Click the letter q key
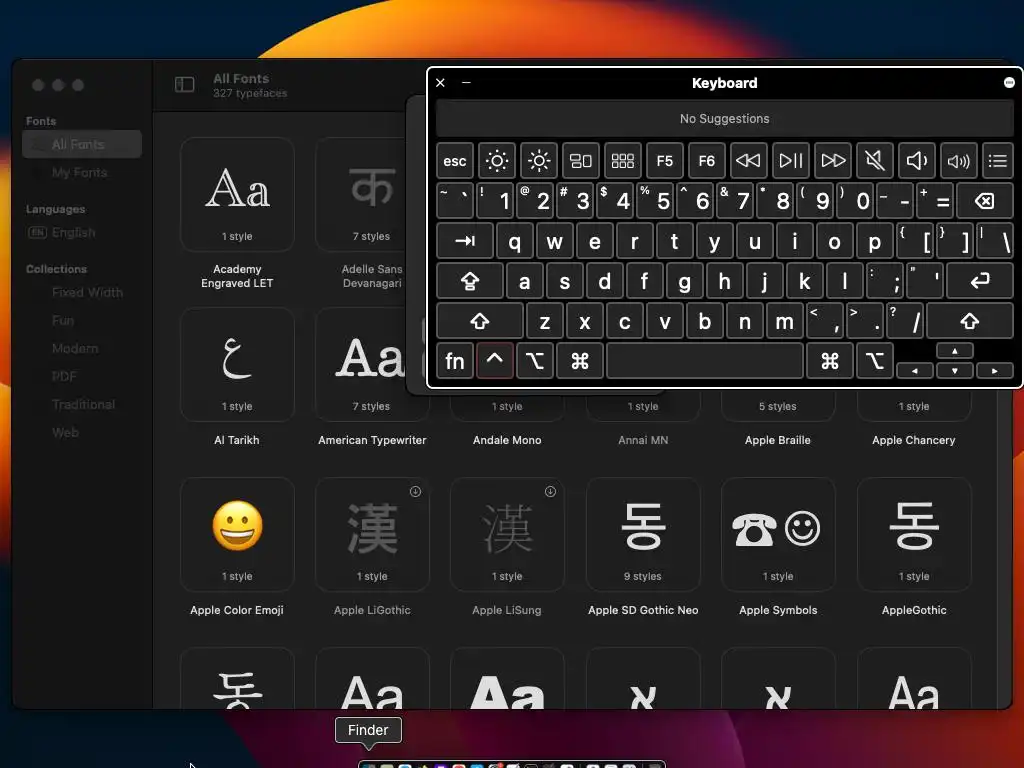The image size is (1024, 768). 515,241
